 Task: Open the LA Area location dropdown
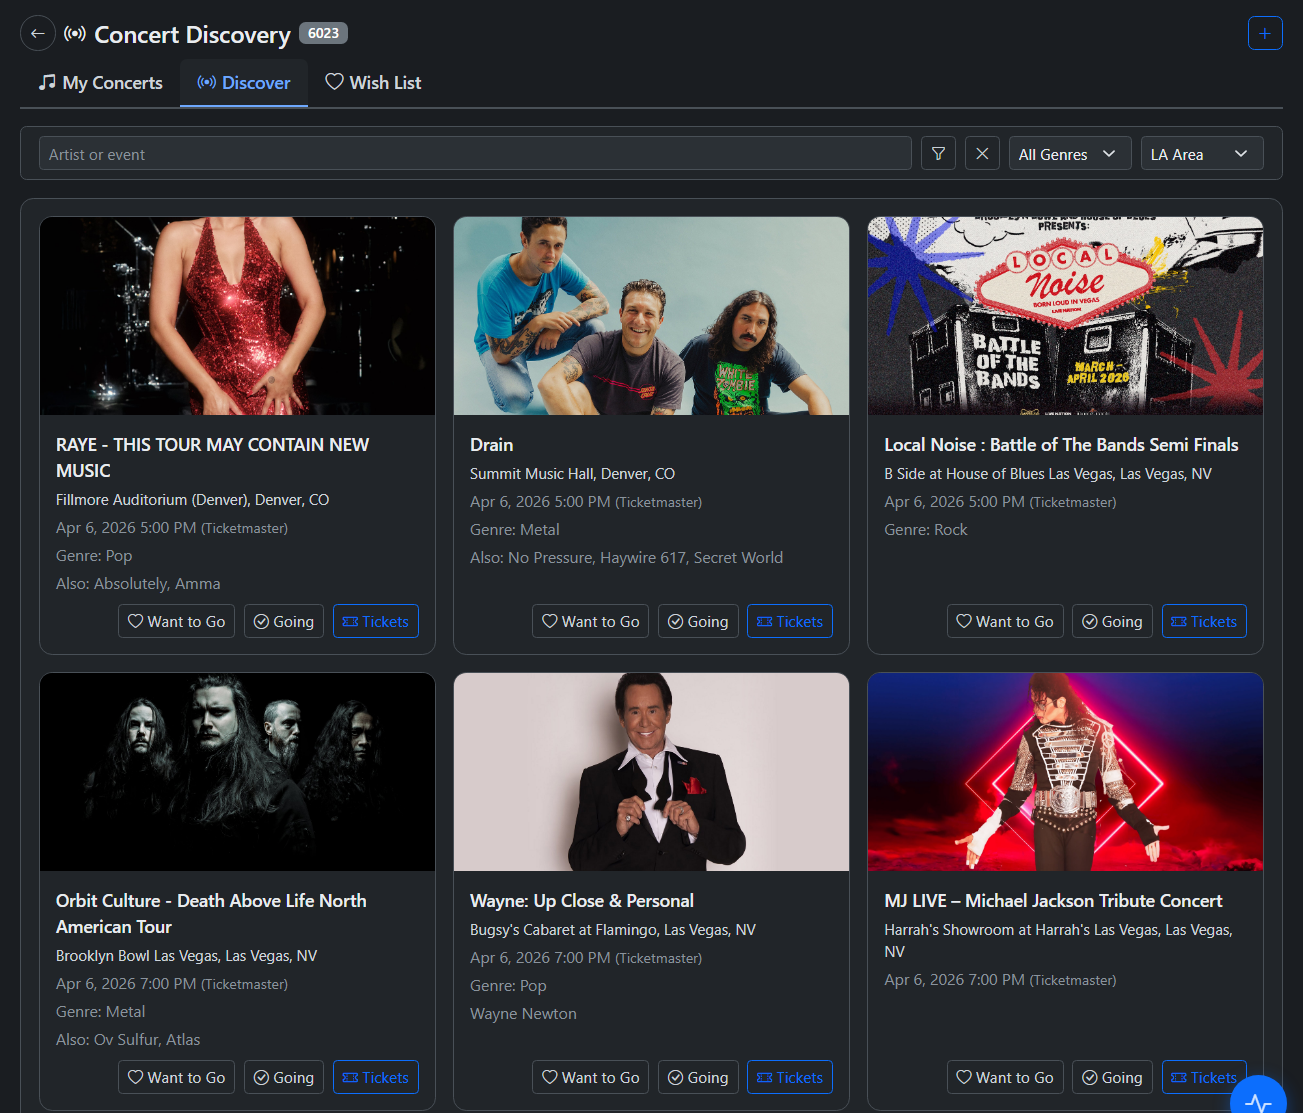pos(1201,154)
